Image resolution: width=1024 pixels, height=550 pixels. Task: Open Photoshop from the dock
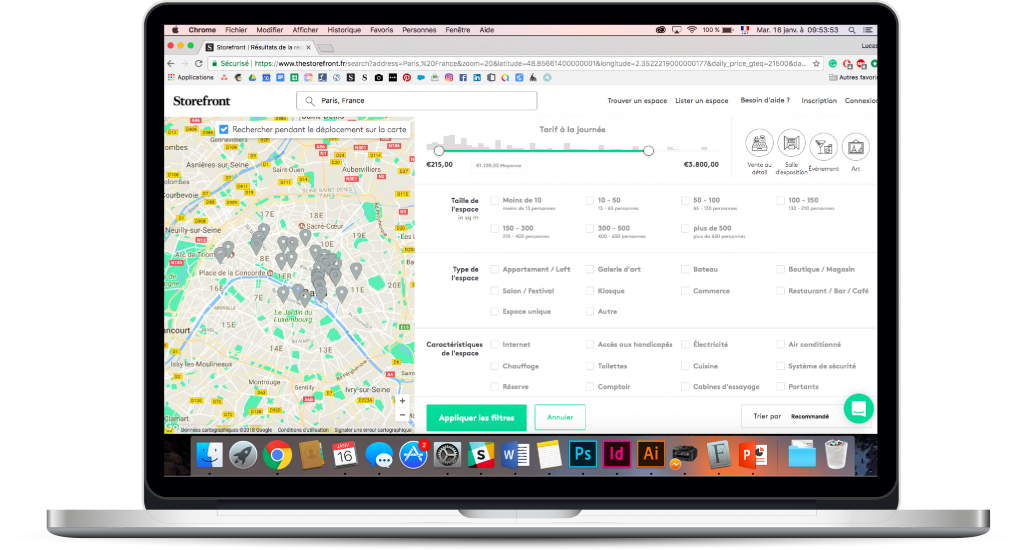[x=583, y=453]
